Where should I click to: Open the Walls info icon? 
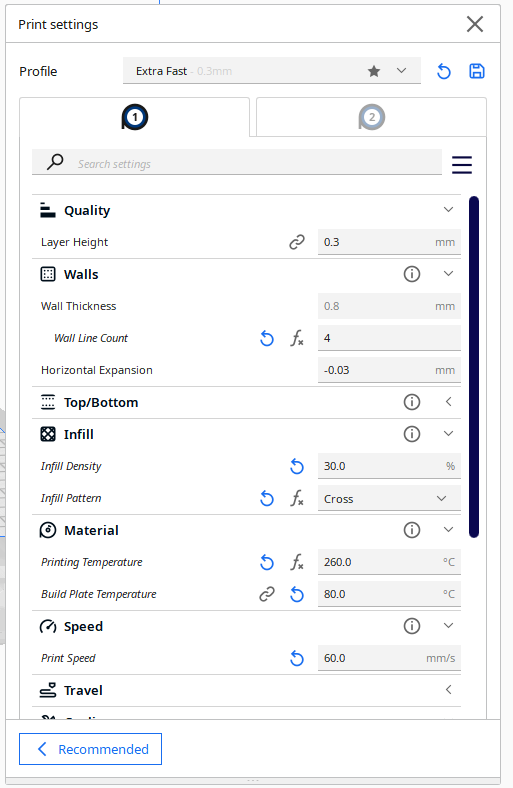(x=412, y=274)
